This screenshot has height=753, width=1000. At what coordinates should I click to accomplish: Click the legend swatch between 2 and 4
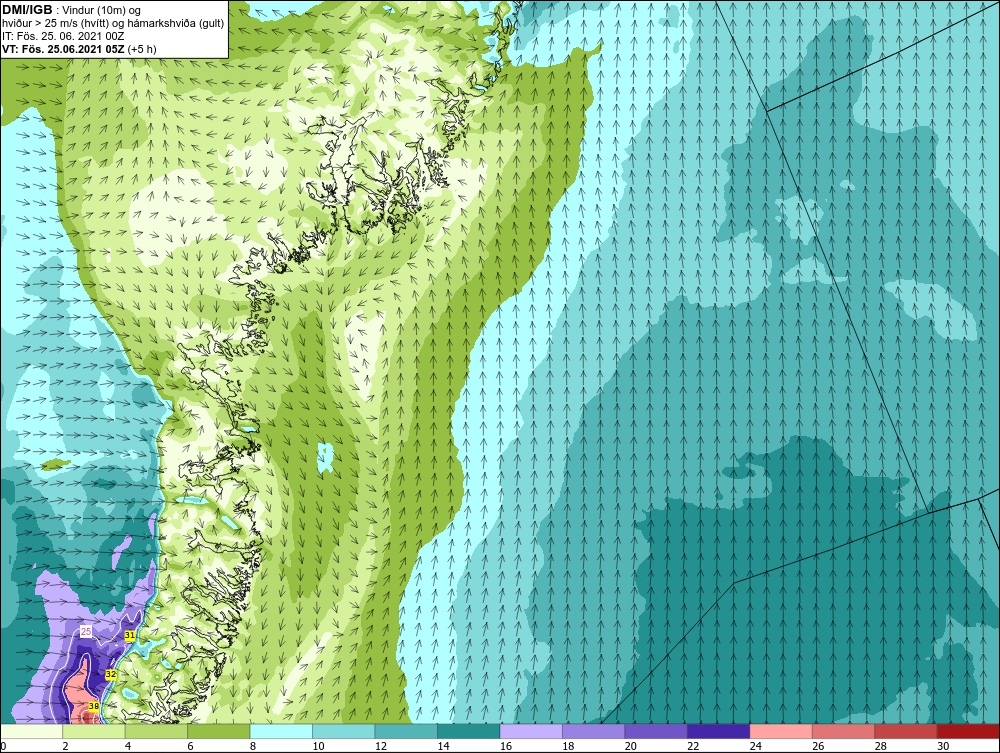pos(94,731)
